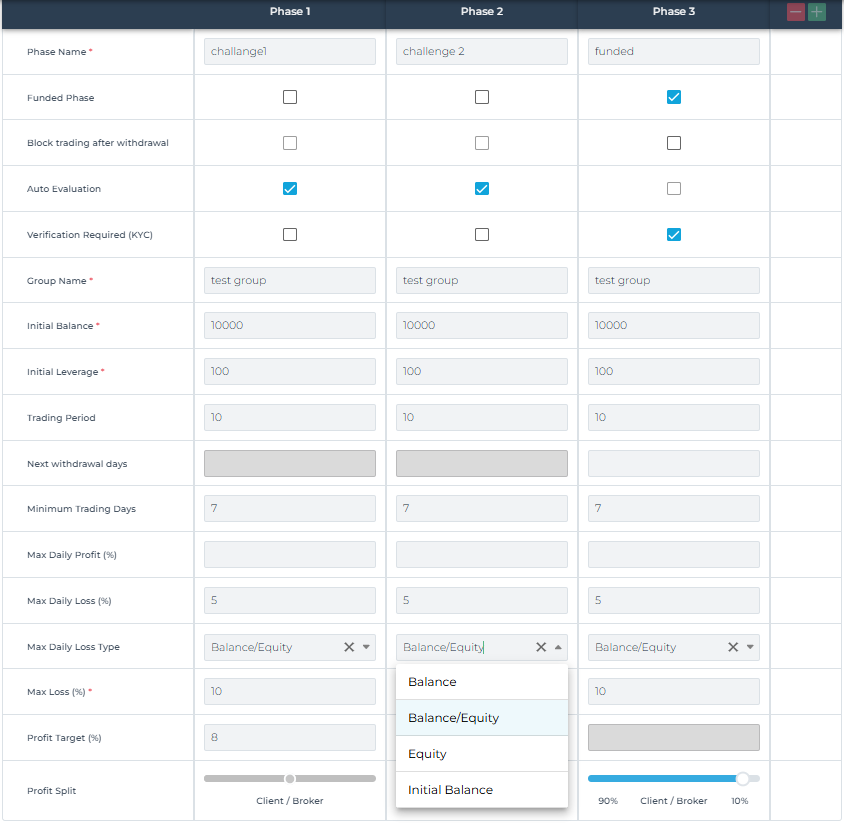Enable Funded Phase checkbox for Phase 1
844x827 pixels.
point(290,97)
